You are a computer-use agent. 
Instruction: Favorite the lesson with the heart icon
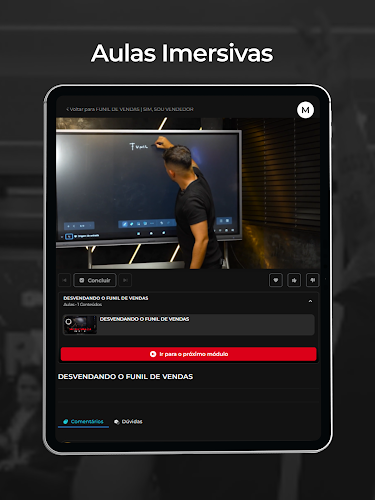coord(276,280)
